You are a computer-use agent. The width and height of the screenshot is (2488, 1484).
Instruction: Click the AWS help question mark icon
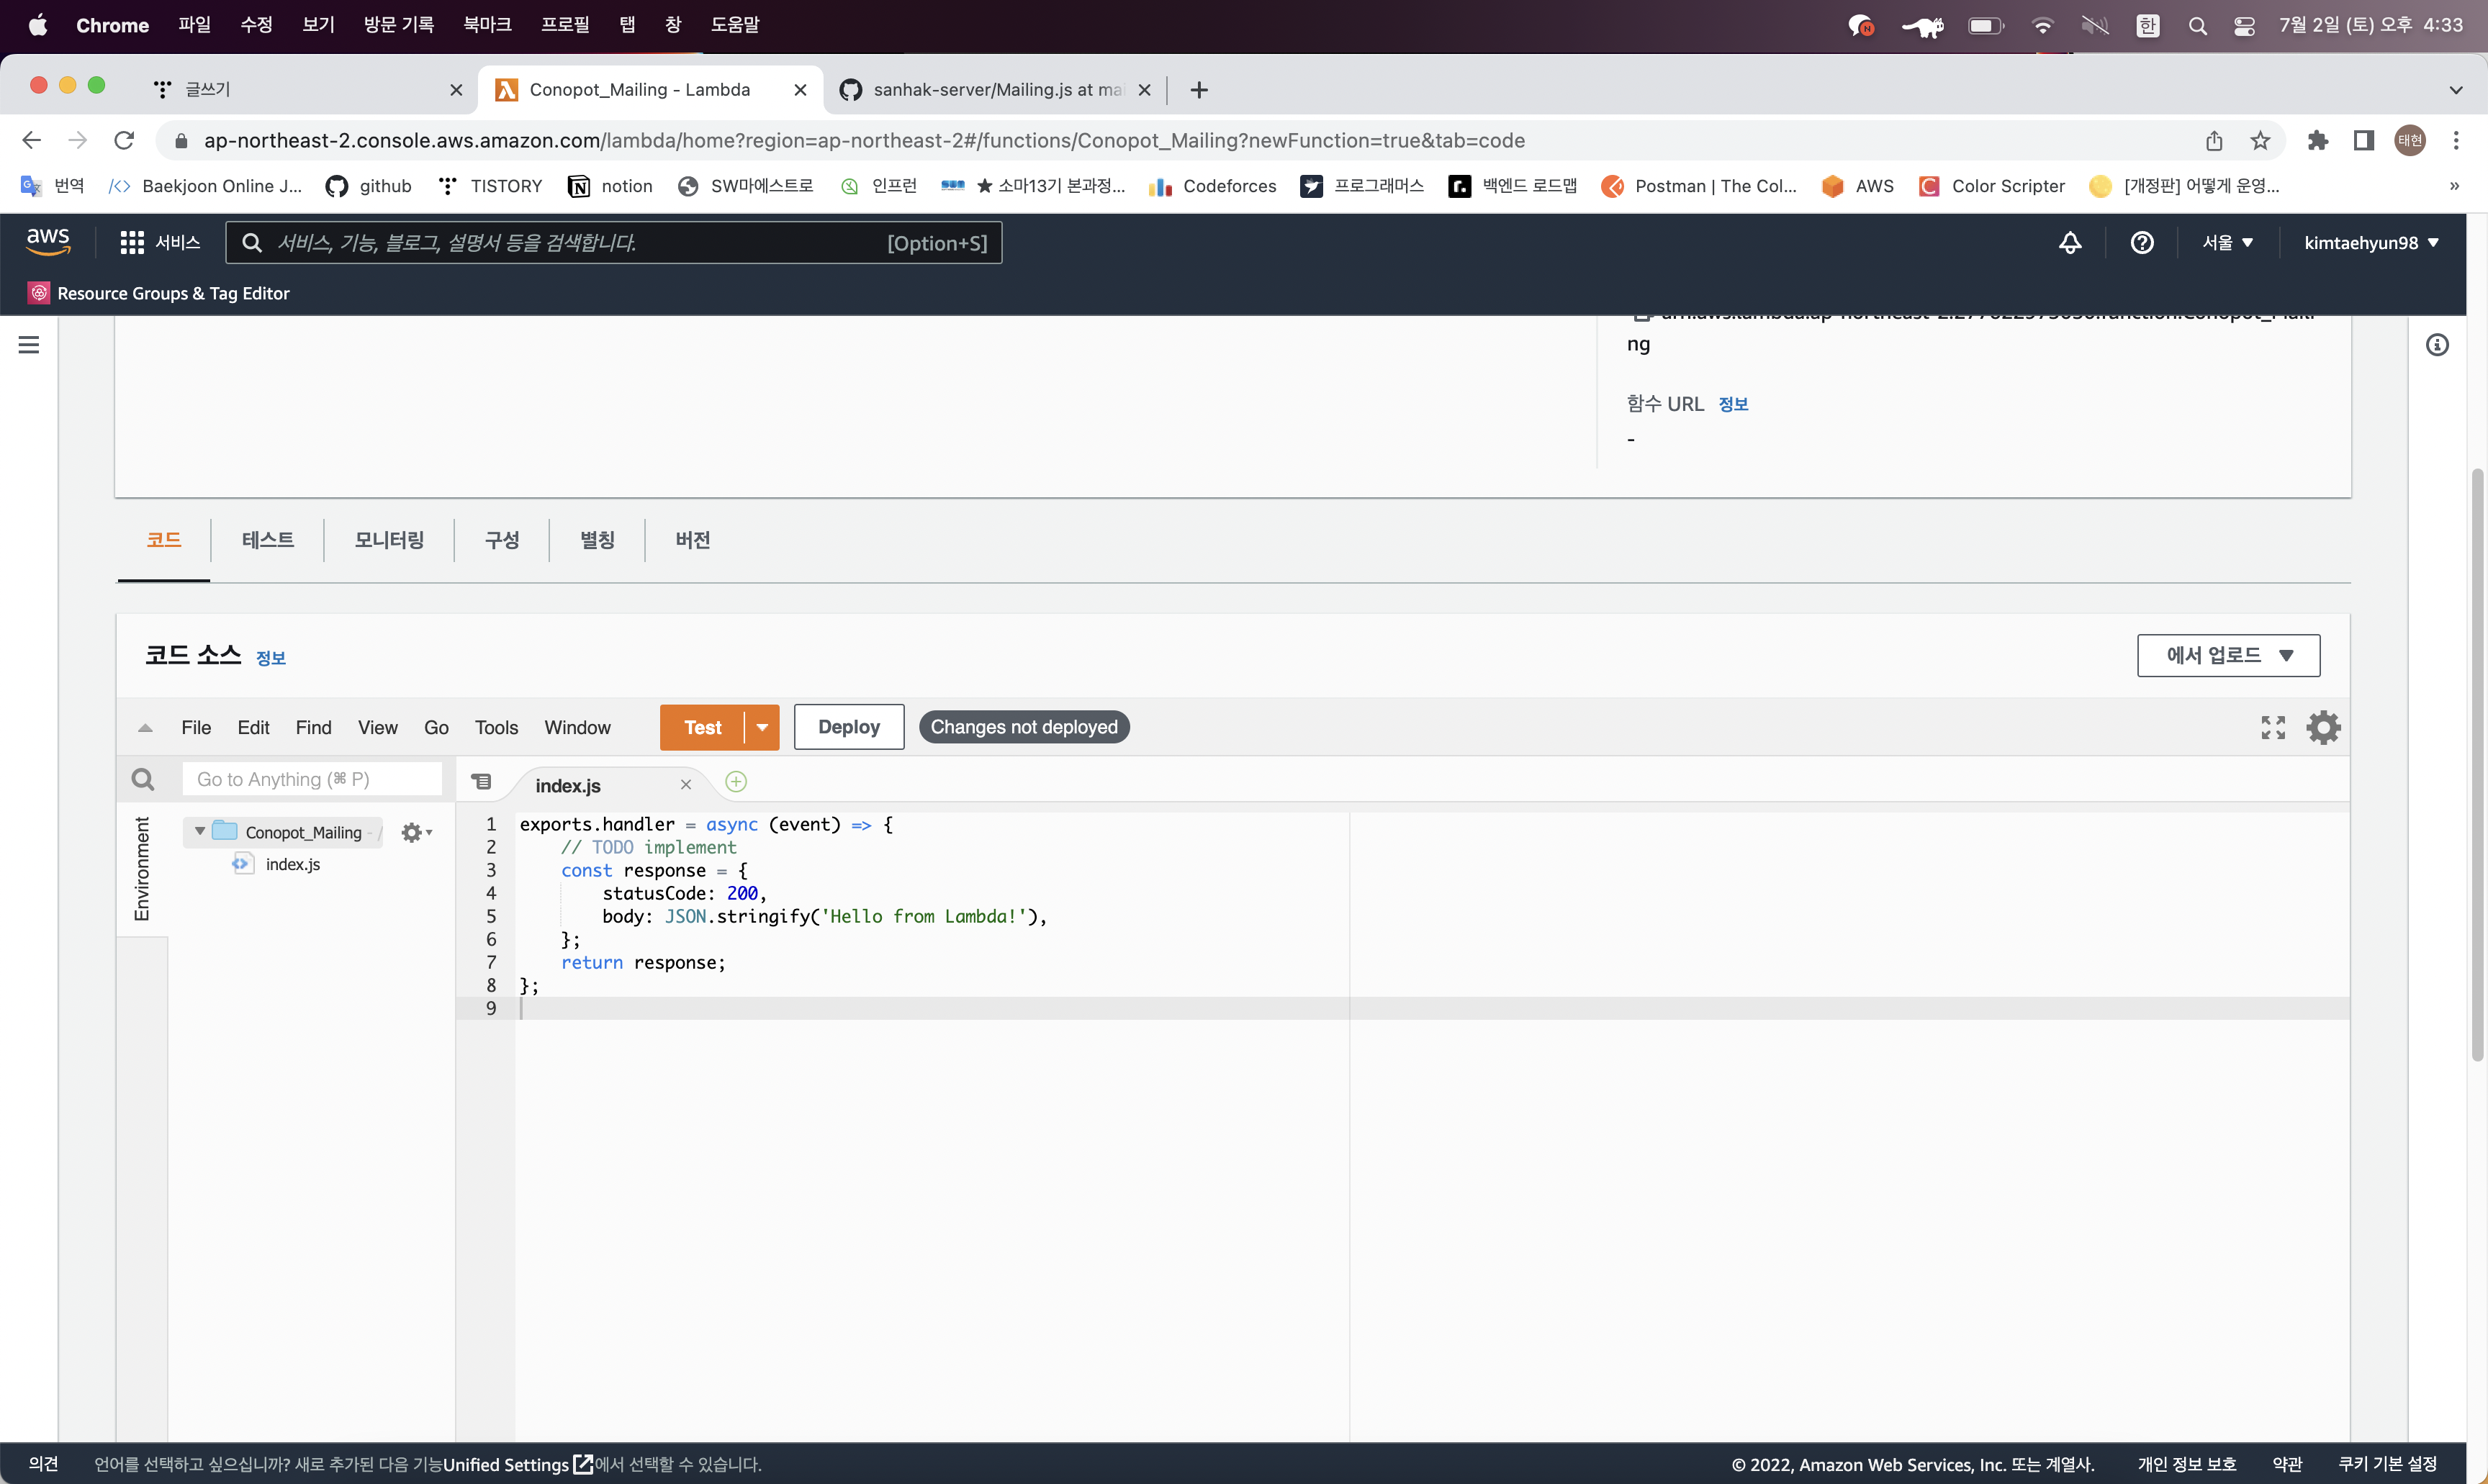click(2141, 243)
